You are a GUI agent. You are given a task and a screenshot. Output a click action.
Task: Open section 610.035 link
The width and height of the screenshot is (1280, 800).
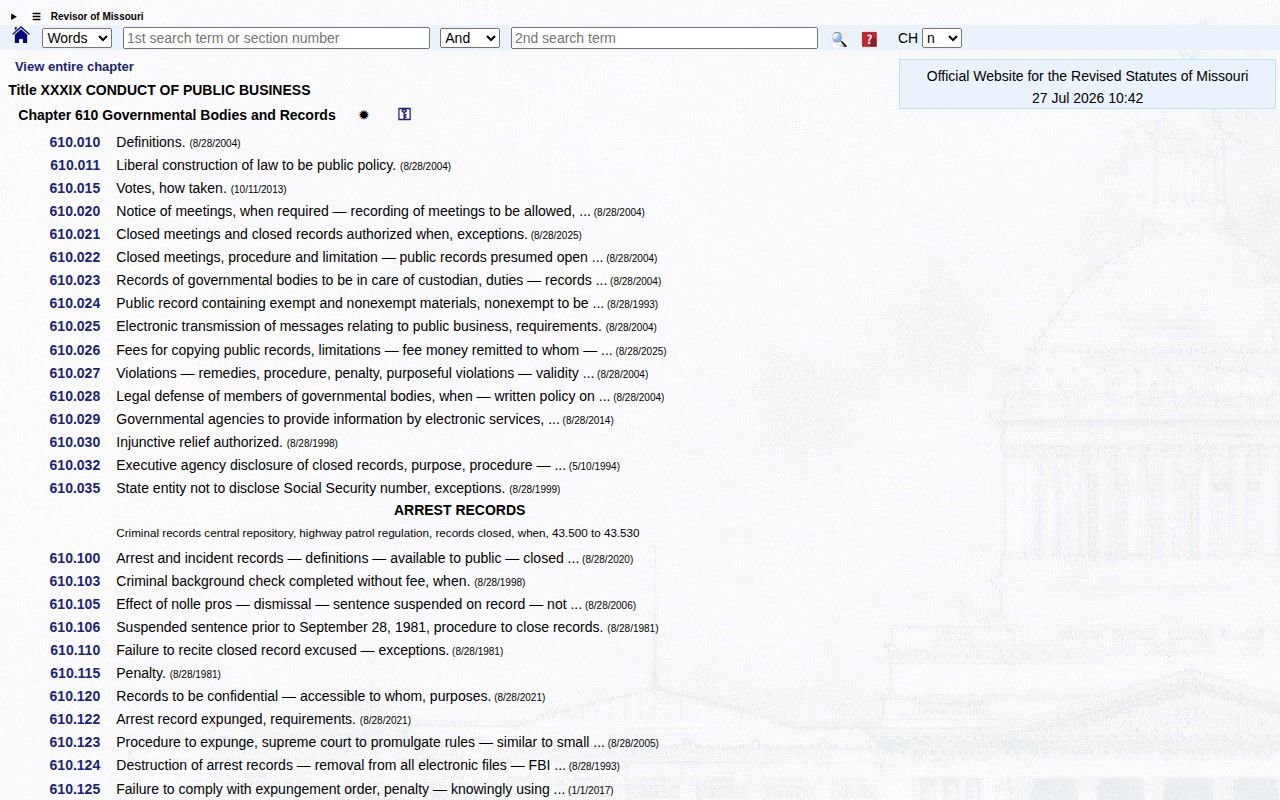75,488
